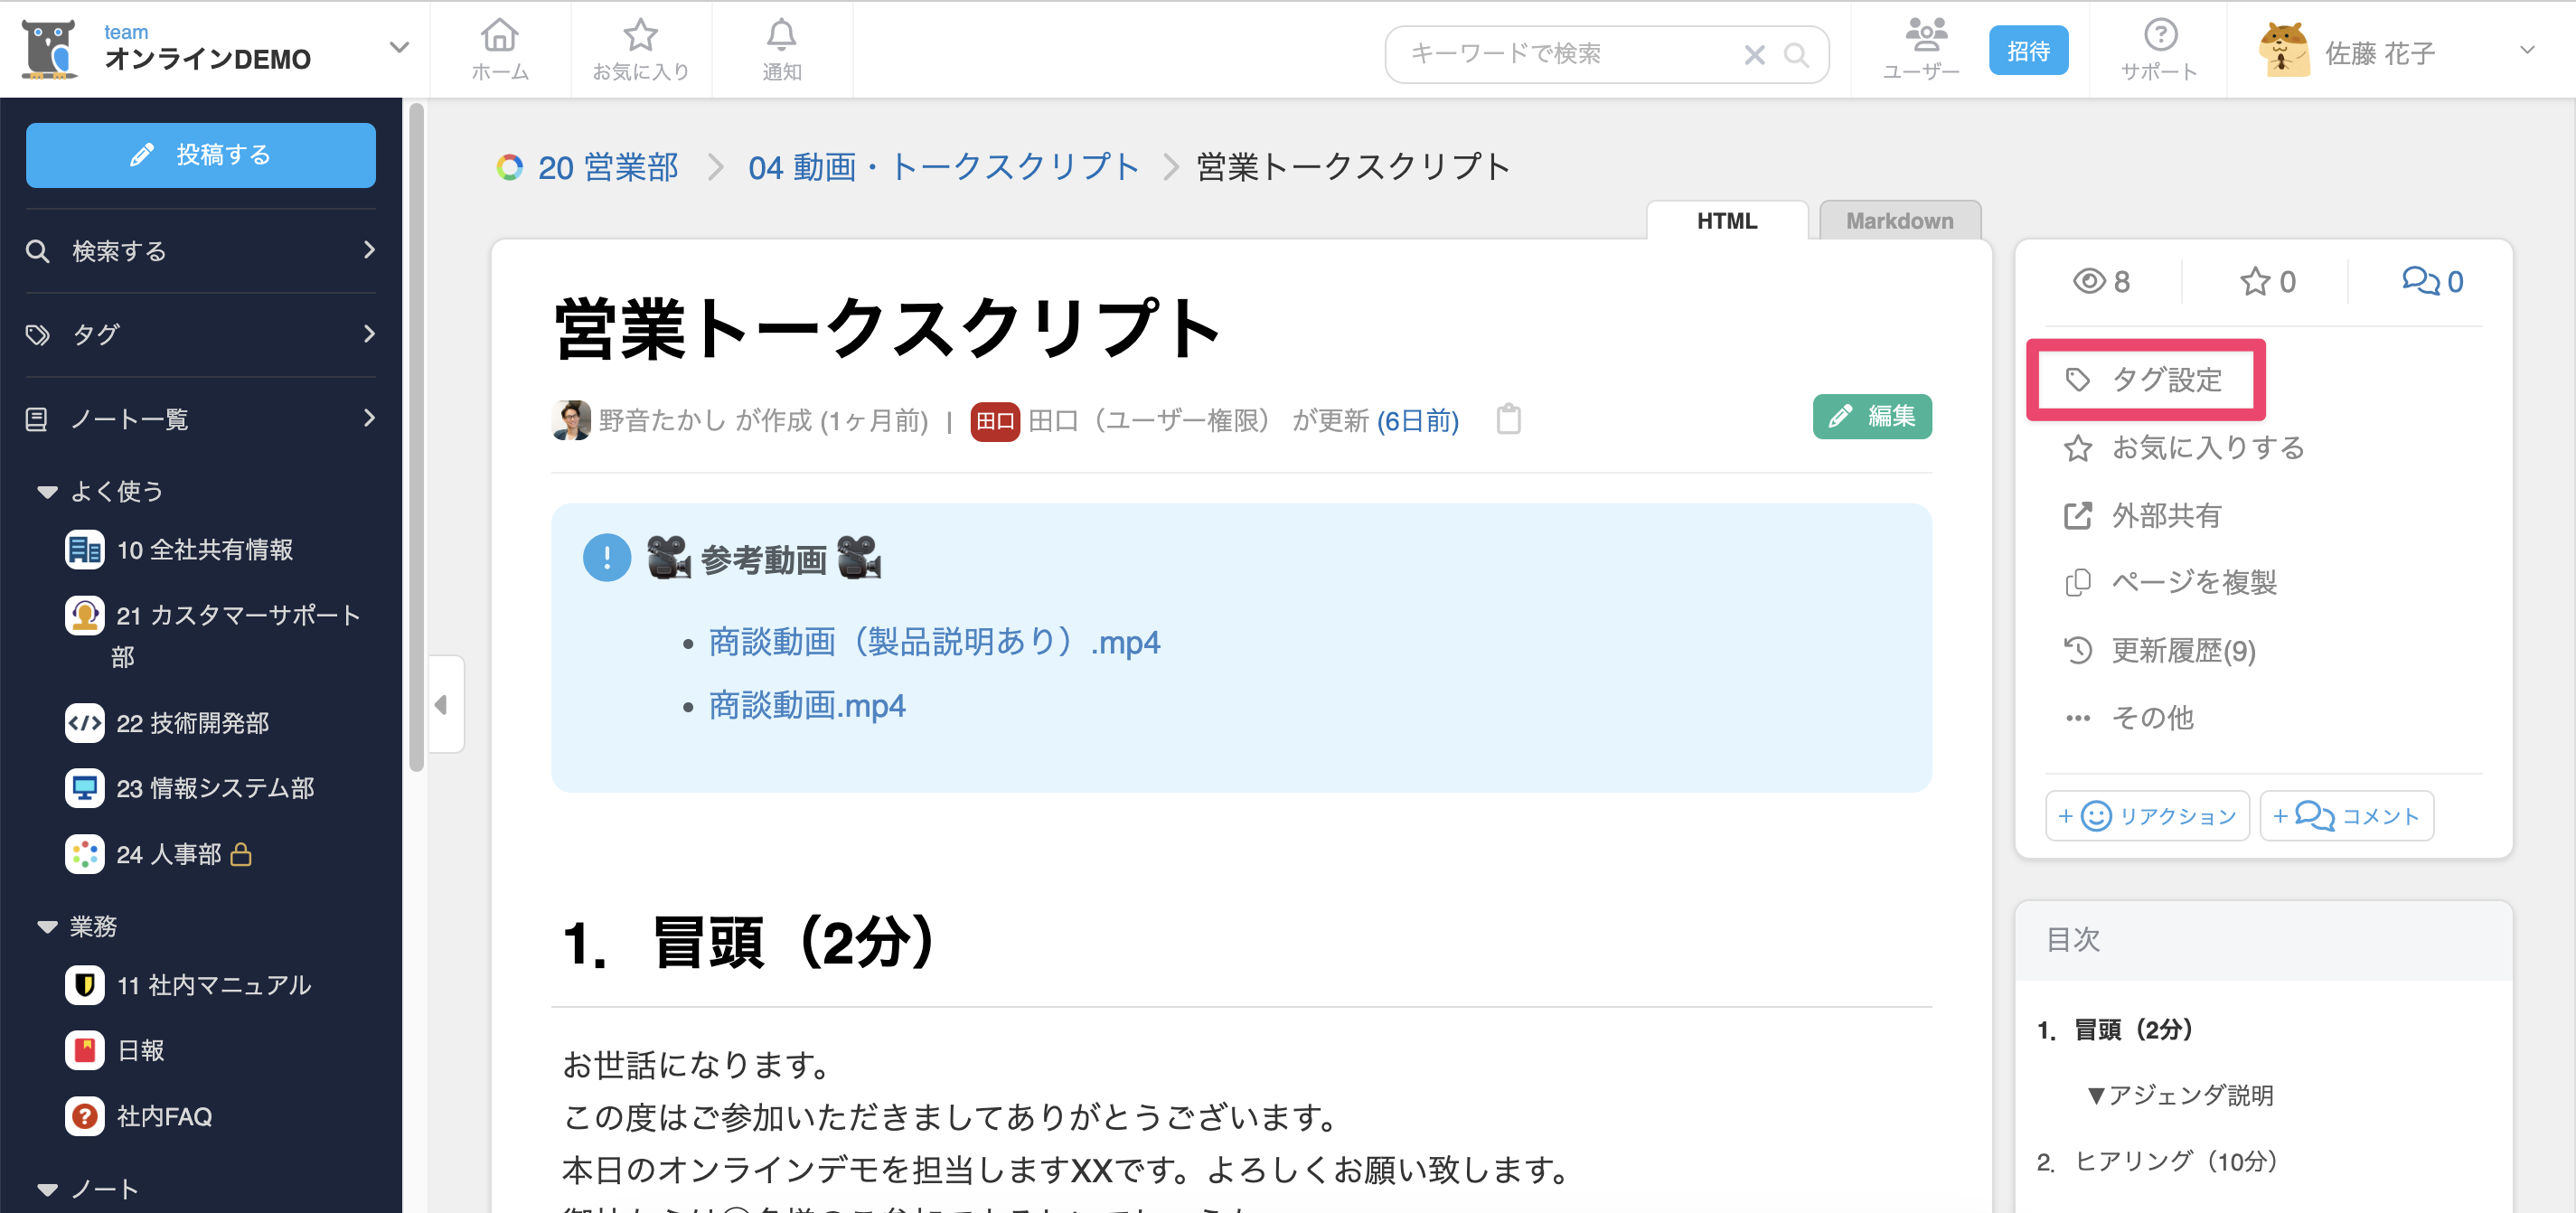
Task: Click the green 編集 edit button
Action: click(x=1871, y=416)
